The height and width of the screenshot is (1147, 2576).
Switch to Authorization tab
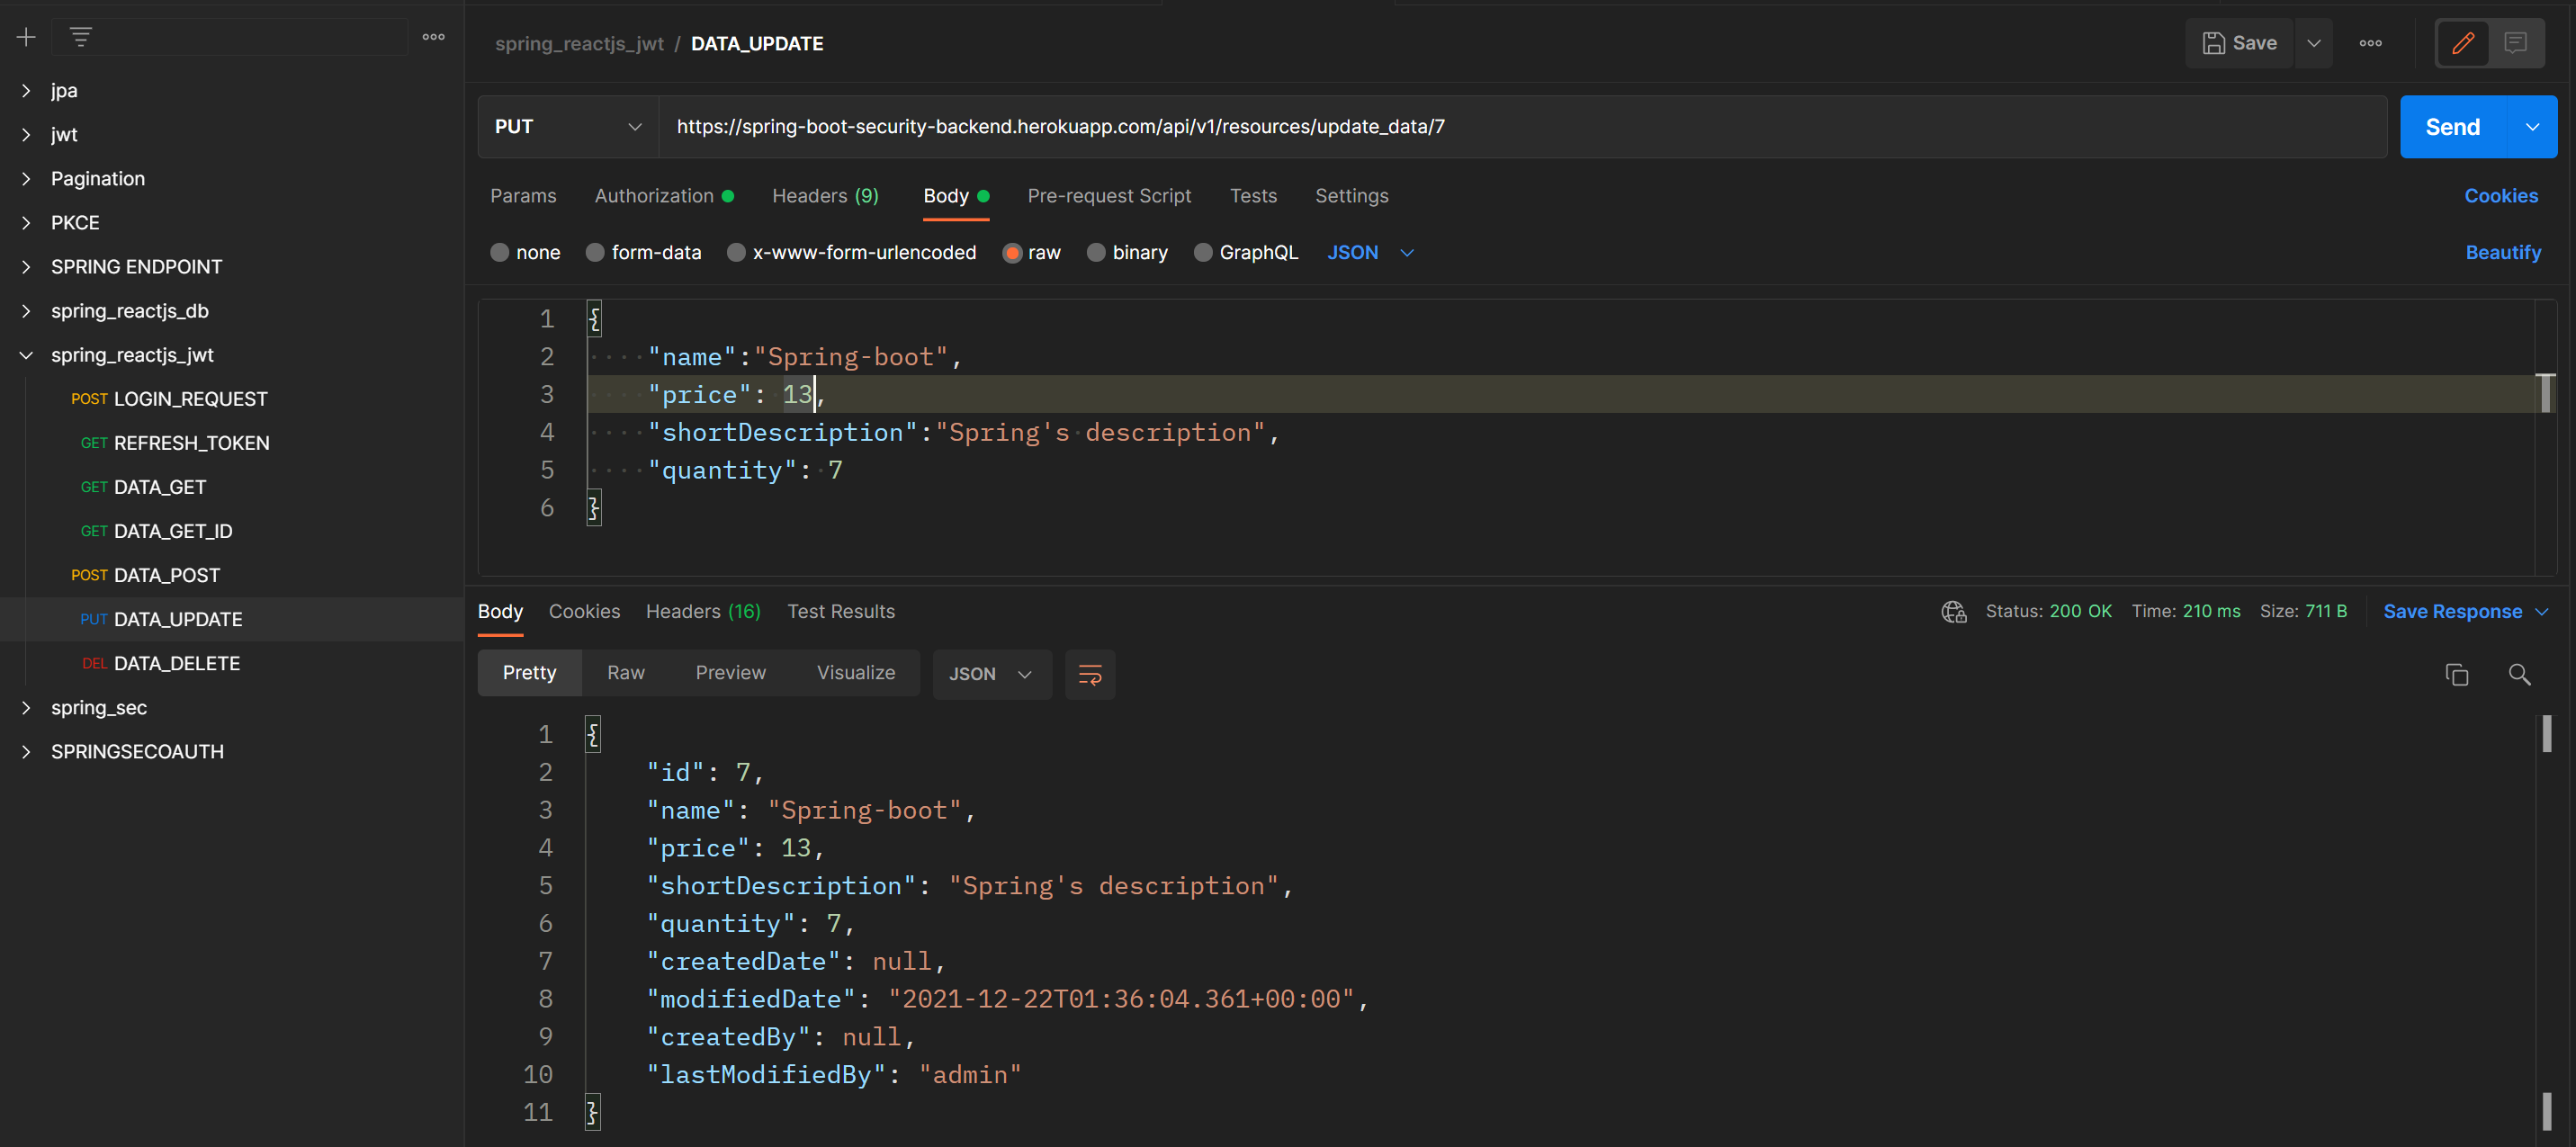[x=663, y=196]
